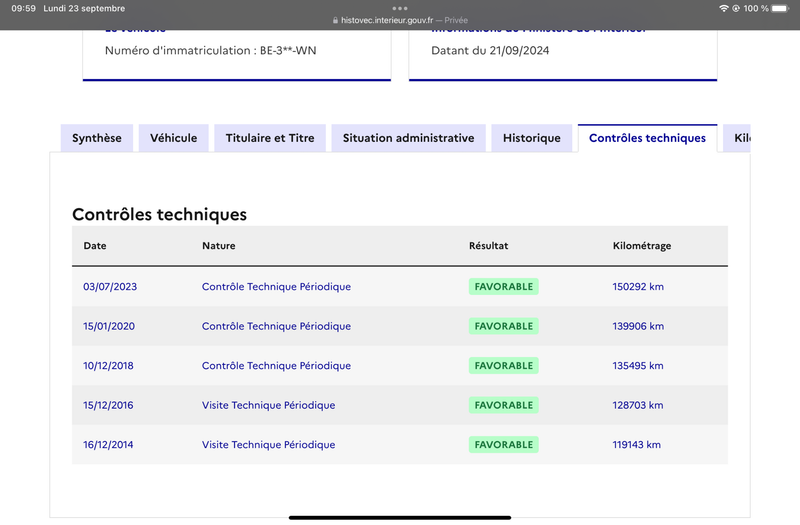The image size is (800, 525).
Task: Select the date 16/12/2014
Action: 108,445
